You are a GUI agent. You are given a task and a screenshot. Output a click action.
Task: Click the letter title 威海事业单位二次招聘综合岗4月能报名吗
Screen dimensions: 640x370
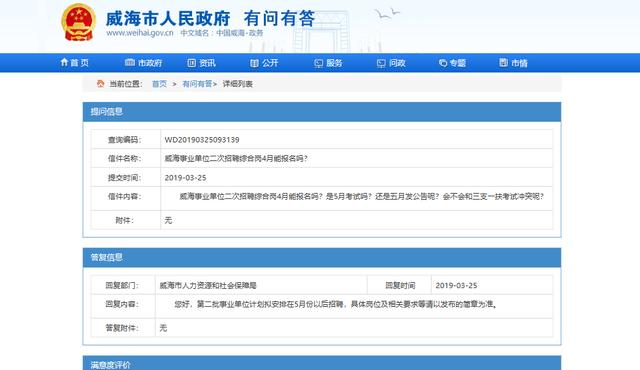(236, 158)
